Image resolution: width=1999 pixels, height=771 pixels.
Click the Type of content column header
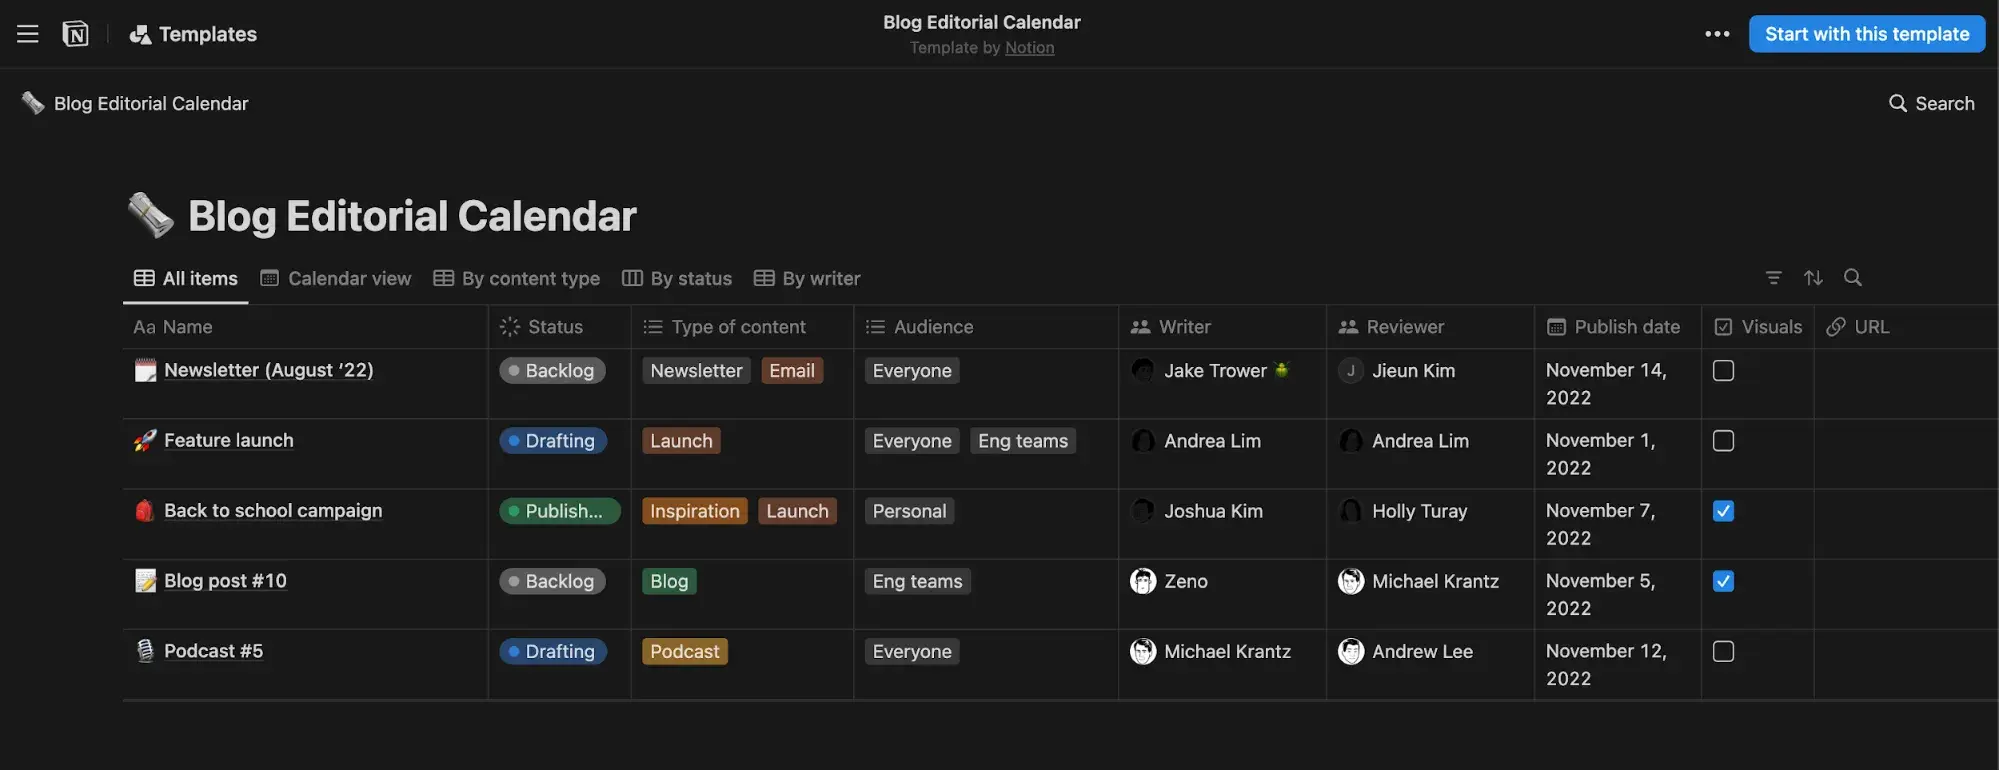point(742,327)
